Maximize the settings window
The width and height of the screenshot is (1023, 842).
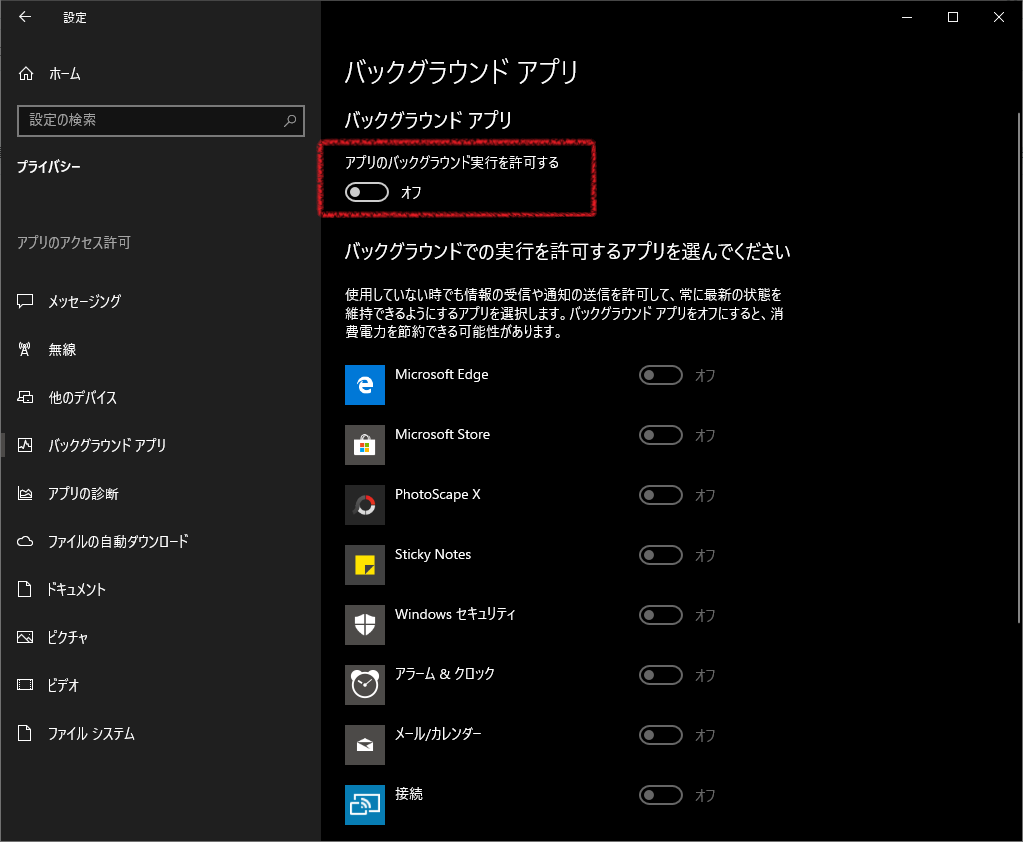point(953,17)
